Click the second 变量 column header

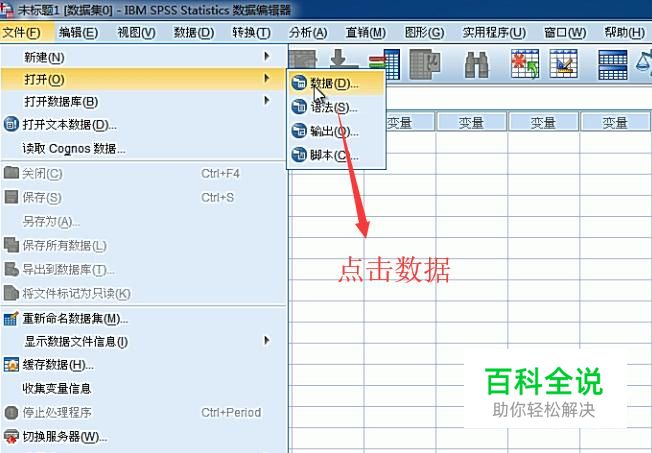point(471,122)
